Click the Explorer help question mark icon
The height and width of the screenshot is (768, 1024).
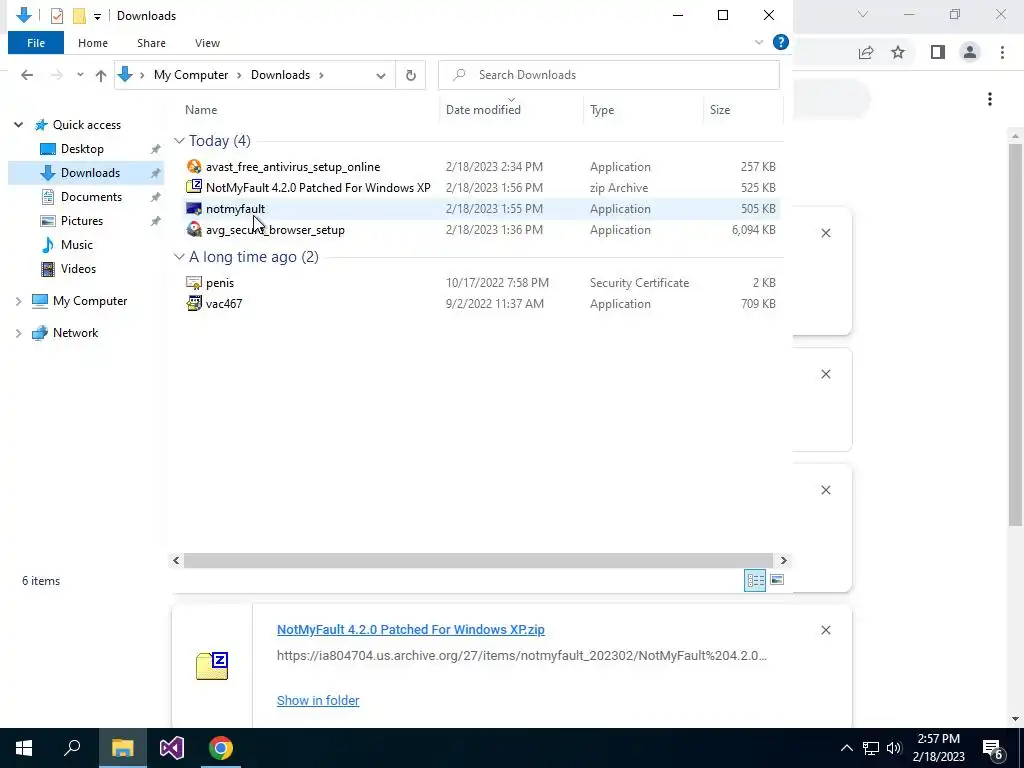pyautogui.click(x=780, y=42)
